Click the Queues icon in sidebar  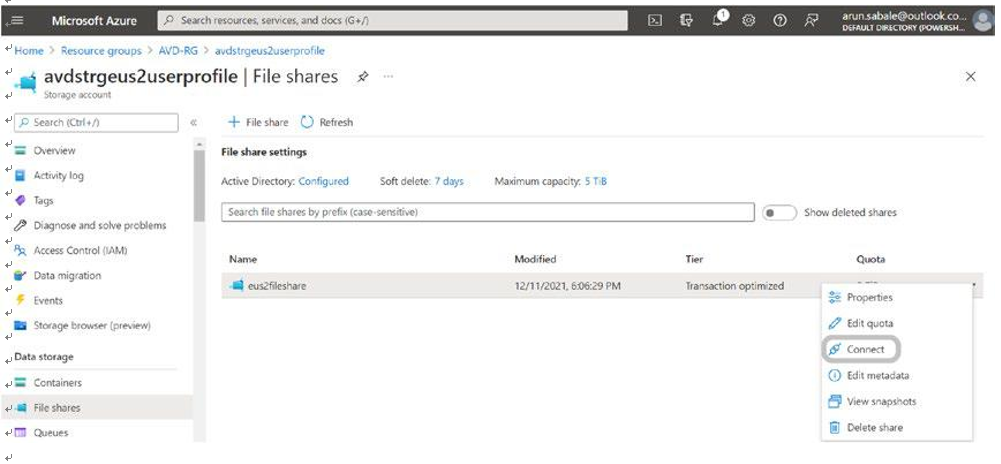(21, 433)
